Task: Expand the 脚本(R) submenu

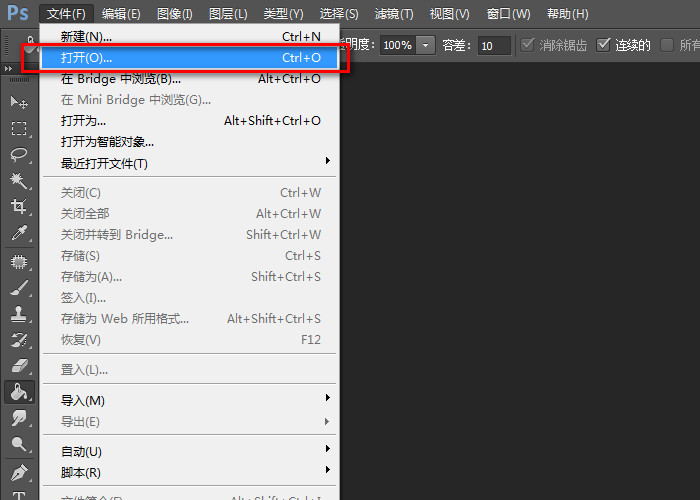Action: [x=189, y=472]
